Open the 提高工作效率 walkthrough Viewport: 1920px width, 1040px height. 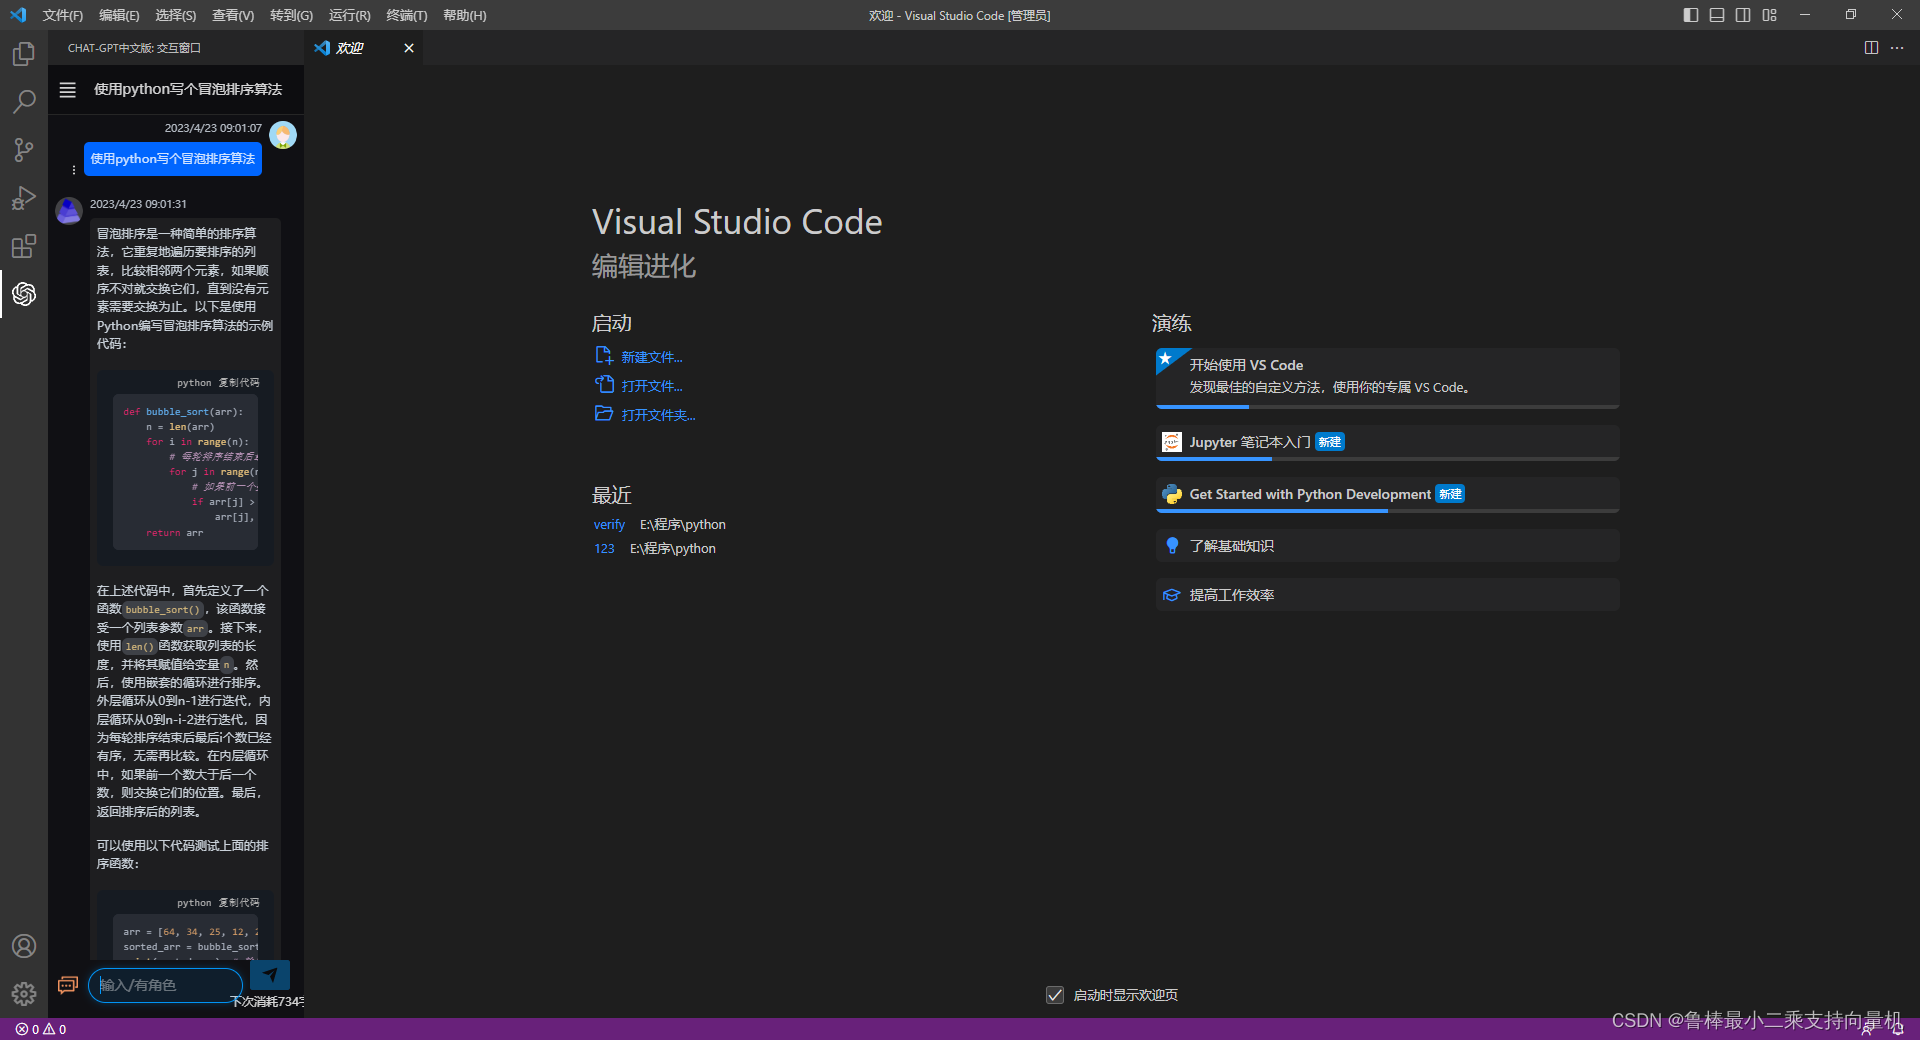pos(1387,595)
